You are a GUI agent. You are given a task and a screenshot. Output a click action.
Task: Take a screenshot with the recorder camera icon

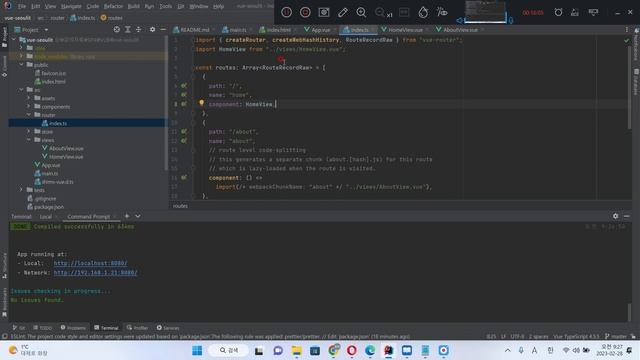(x=324, y=12)
